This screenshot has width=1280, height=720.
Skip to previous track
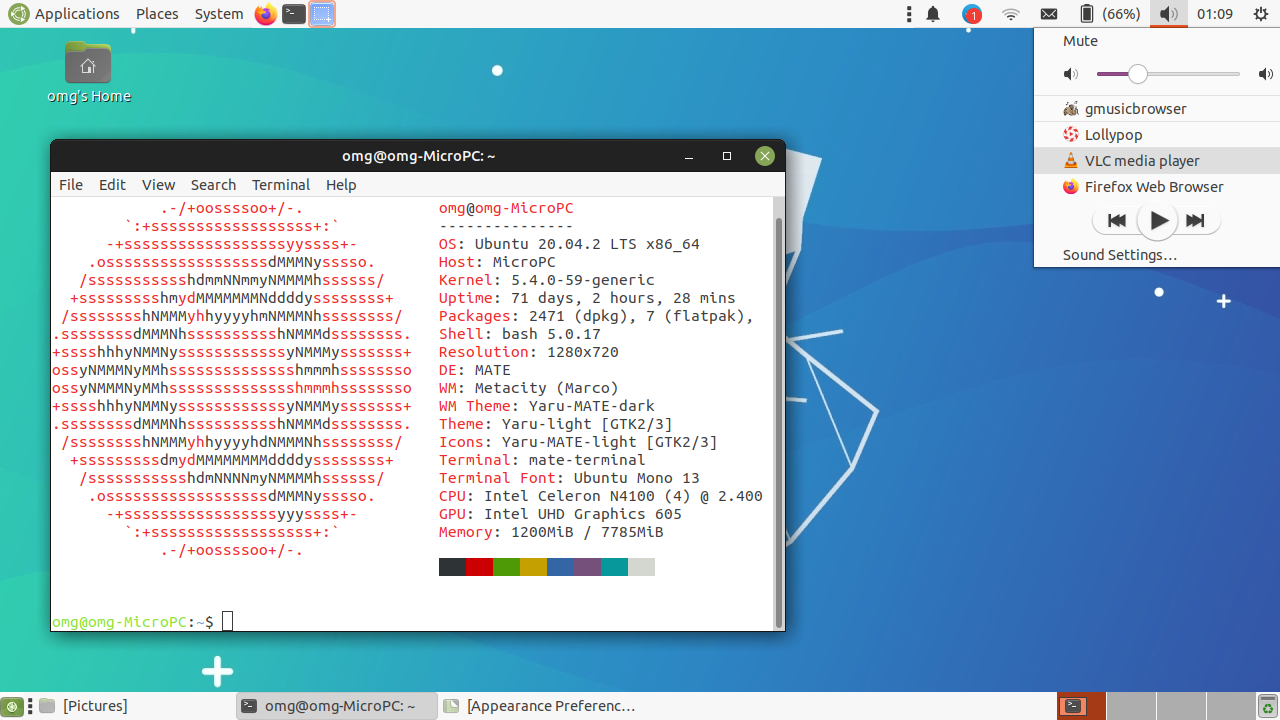tap(1117, 221)
